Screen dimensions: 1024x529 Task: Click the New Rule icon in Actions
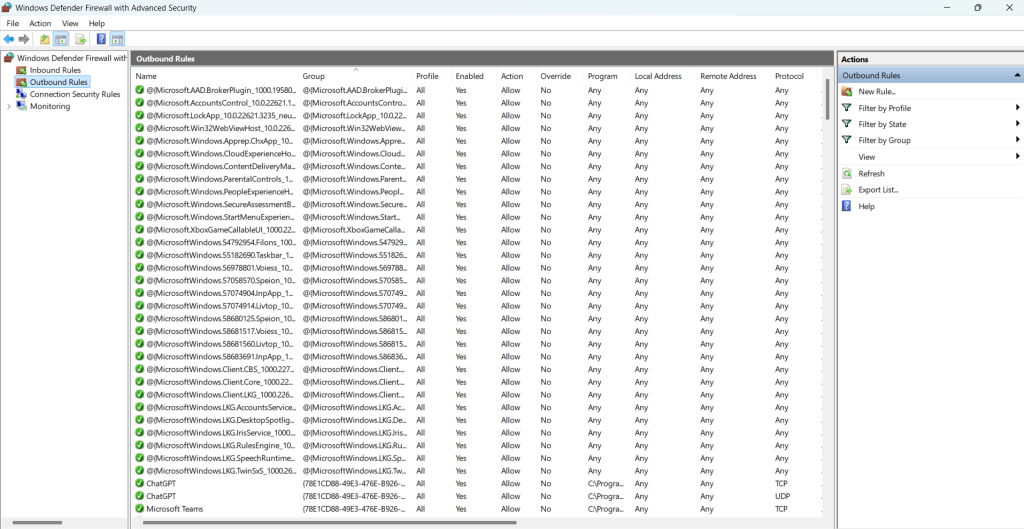pyautogui.click(x=847, y=91)
